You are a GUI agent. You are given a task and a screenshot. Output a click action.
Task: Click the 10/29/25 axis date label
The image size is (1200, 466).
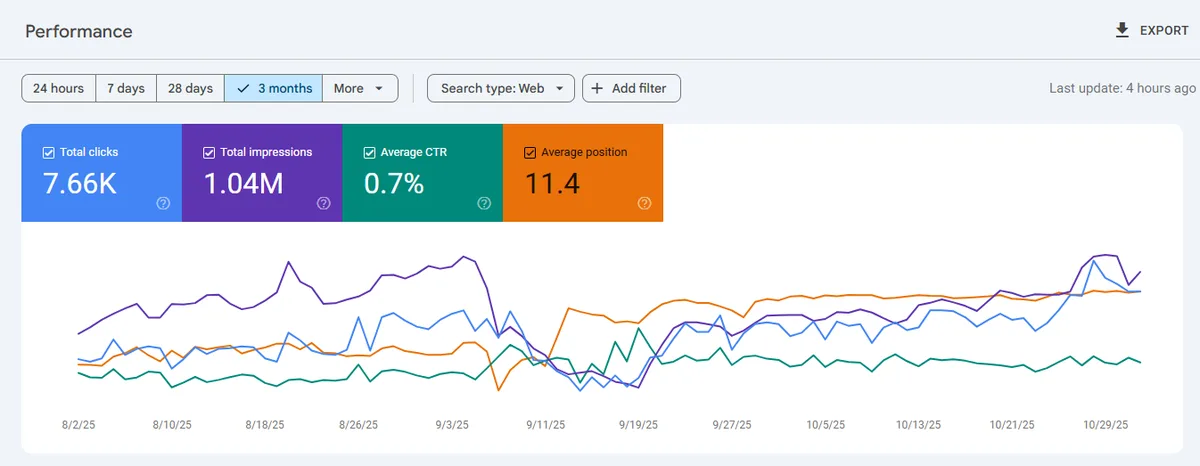1105,425
